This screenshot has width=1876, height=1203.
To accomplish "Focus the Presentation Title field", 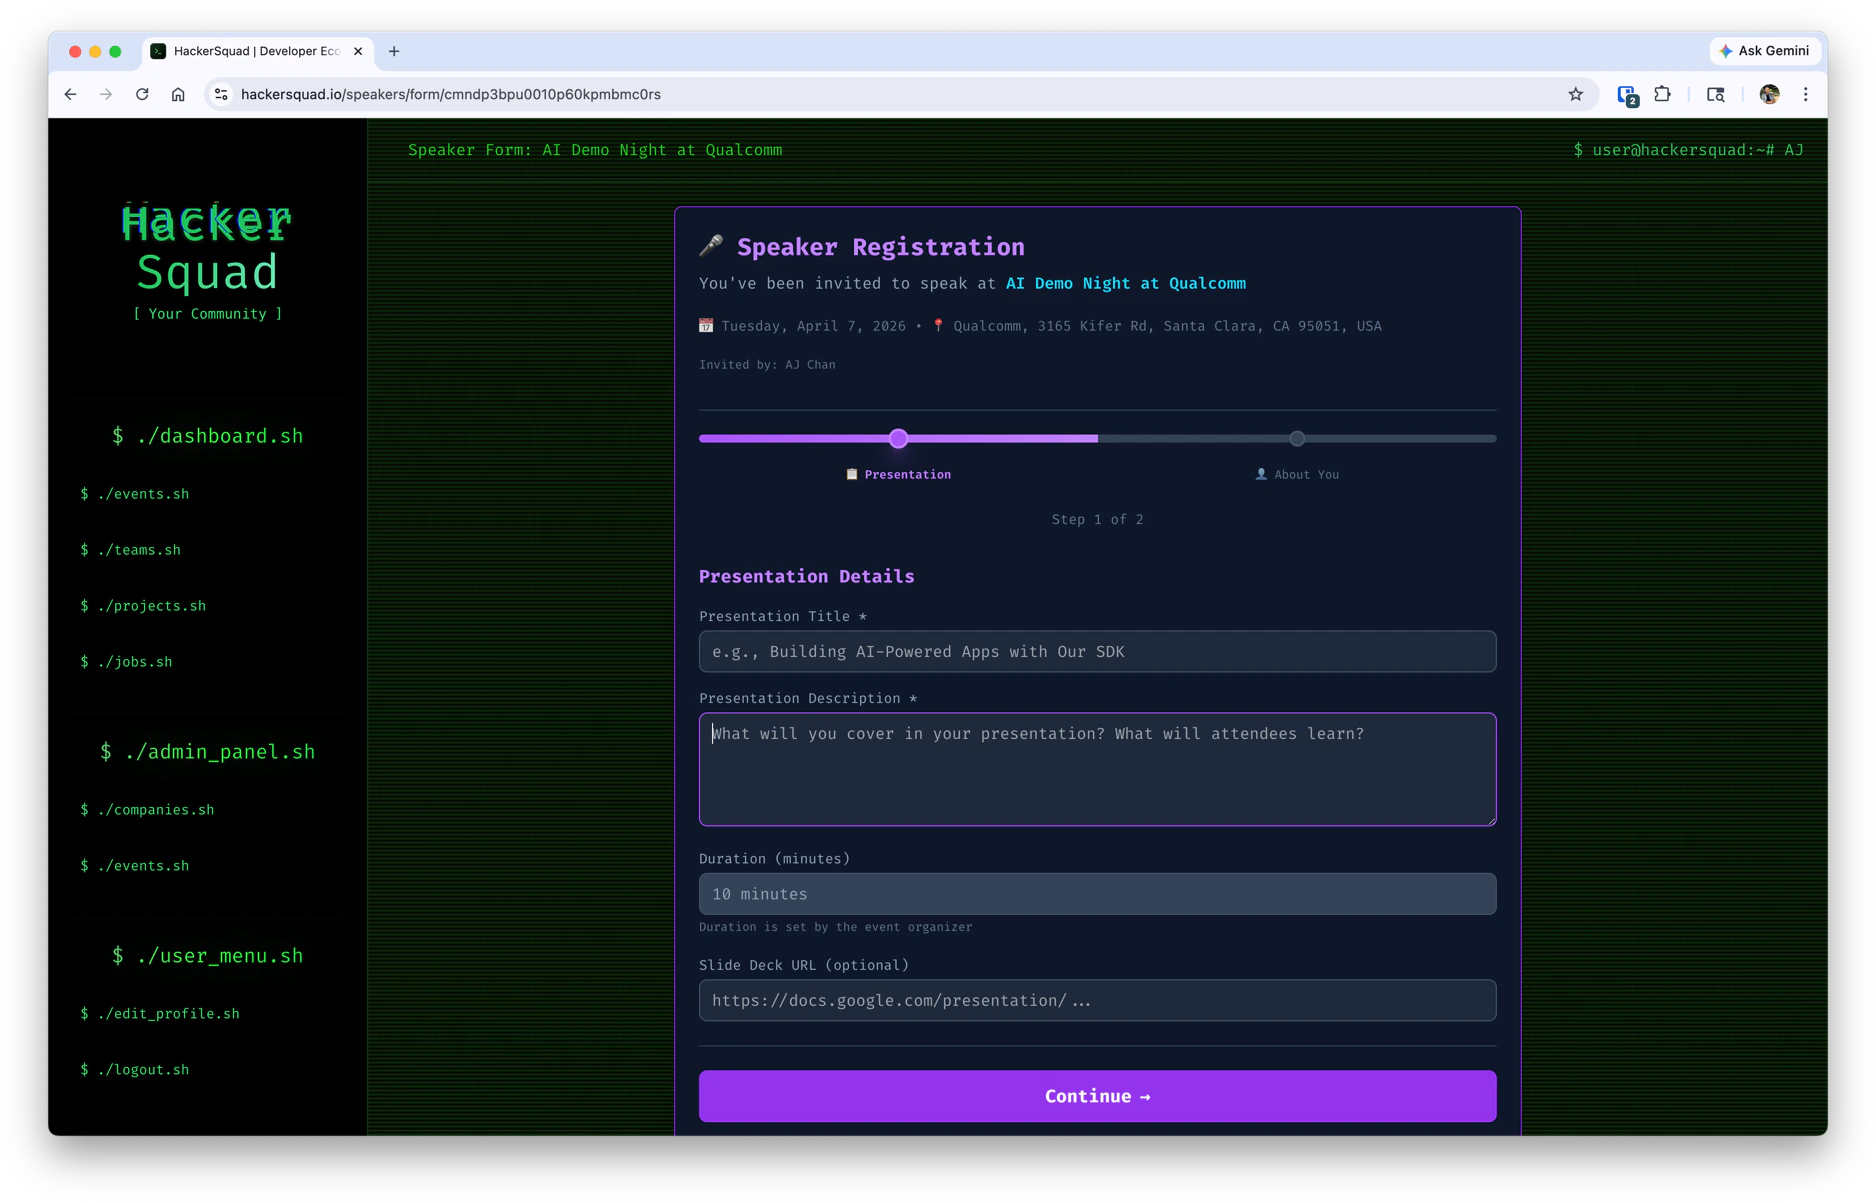I will click(1097, 652).
